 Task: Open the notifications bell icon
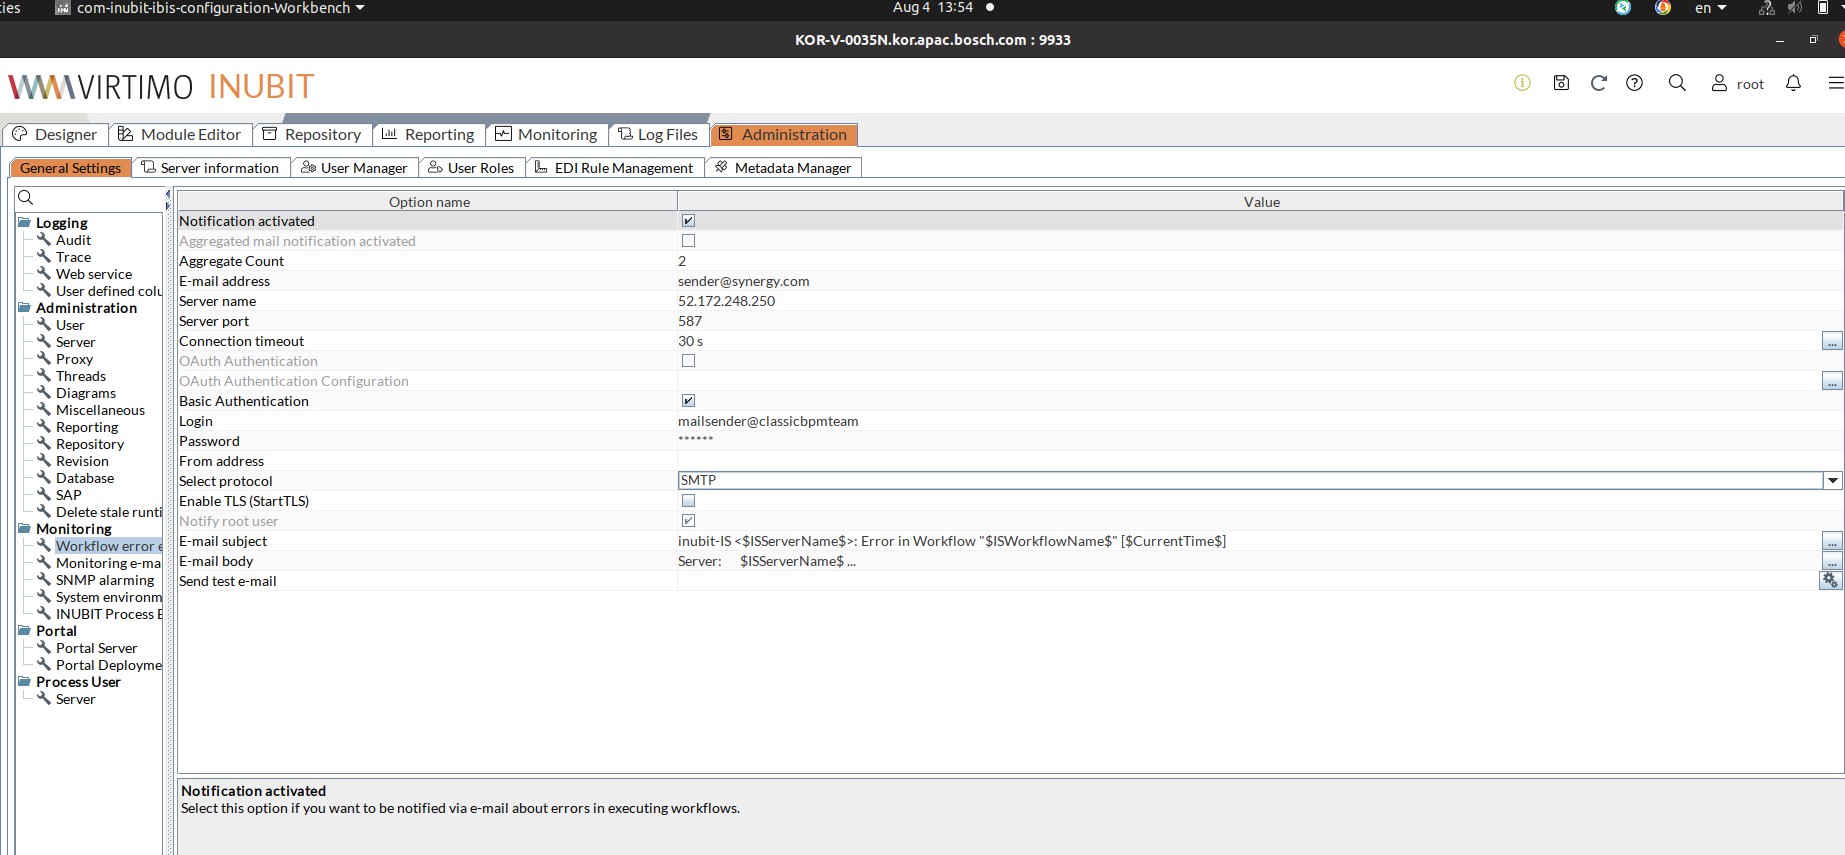[1793, 83]
